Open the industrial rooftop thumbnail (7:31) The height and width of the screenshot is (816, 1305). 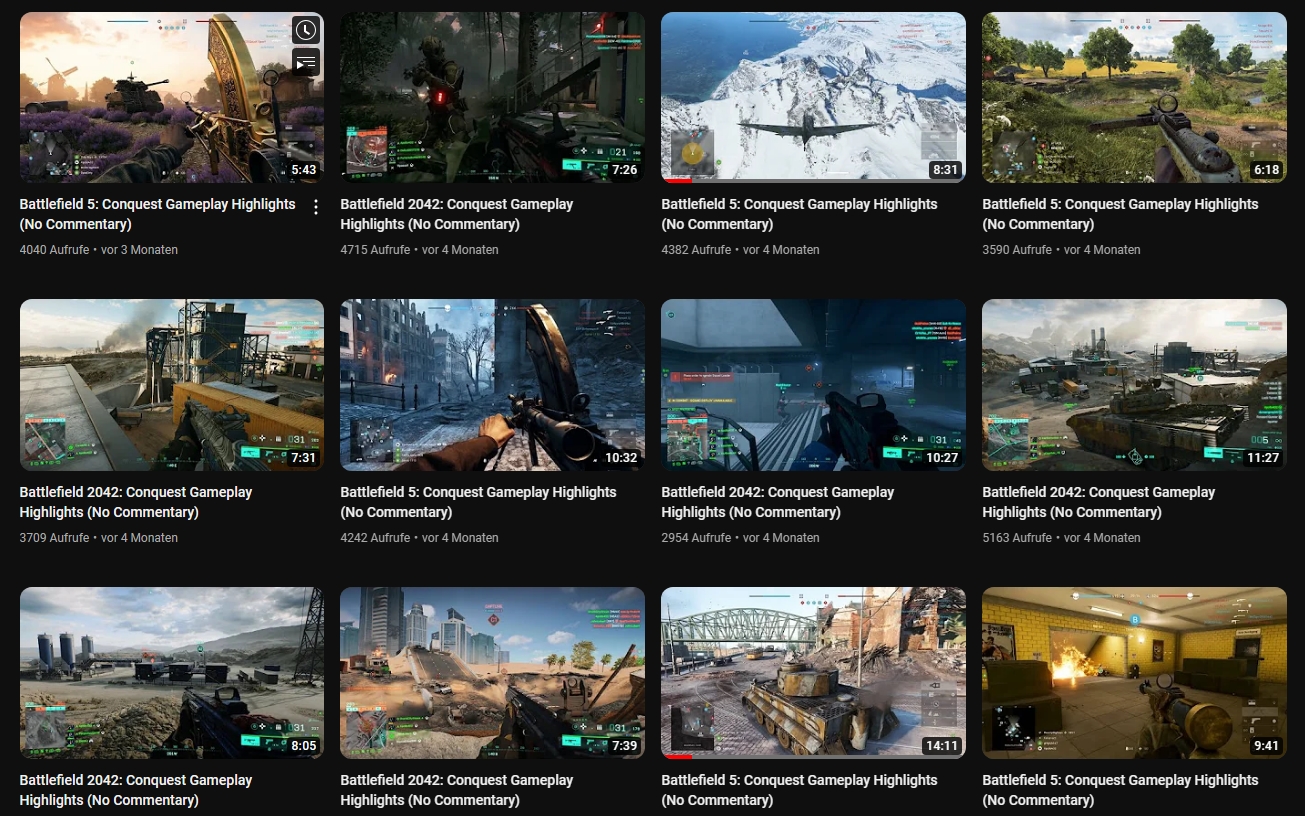[171, 385]
